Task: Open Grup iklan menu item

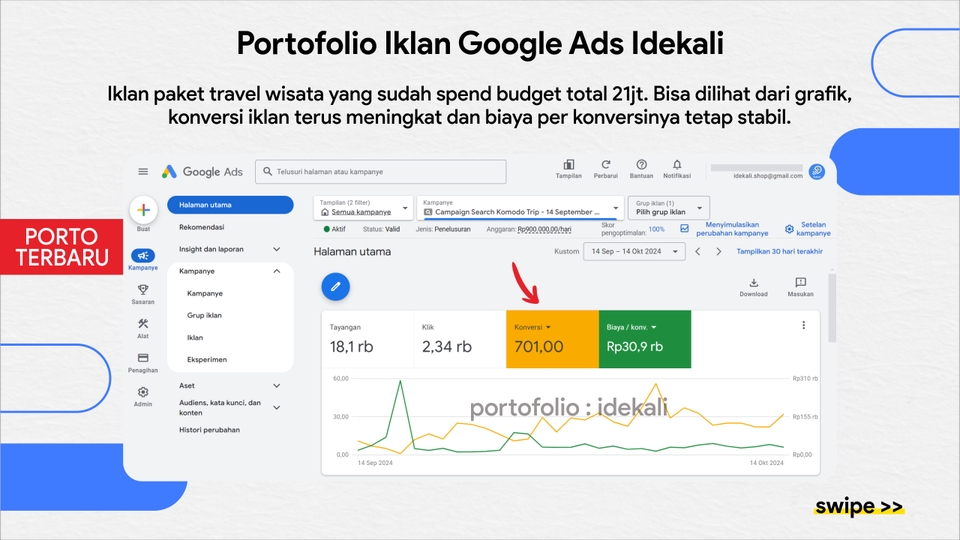Action: 204,315
